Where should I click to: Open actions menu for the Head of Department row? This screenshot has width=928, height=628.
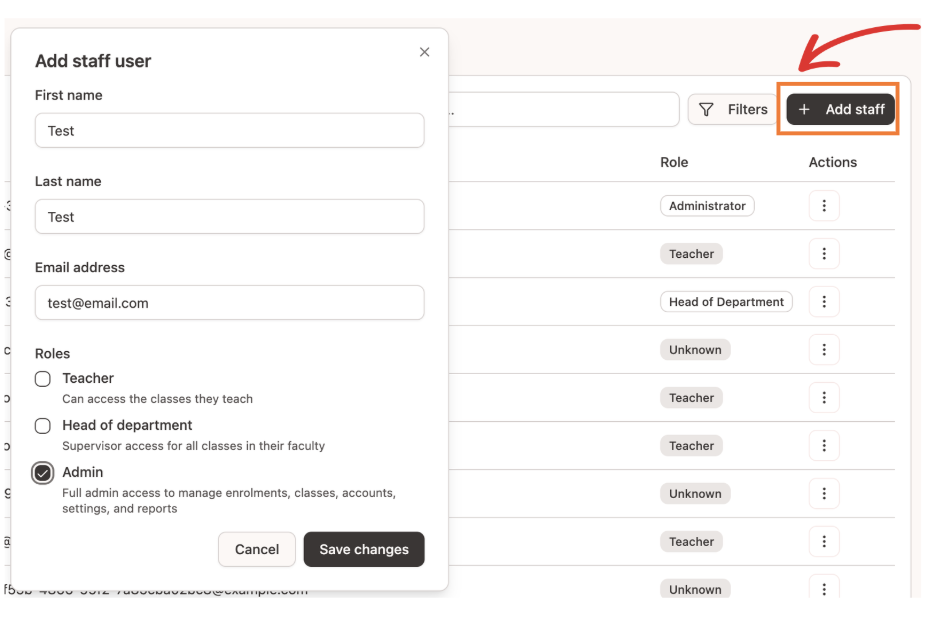pyautogui.click(x=823, y=302)
